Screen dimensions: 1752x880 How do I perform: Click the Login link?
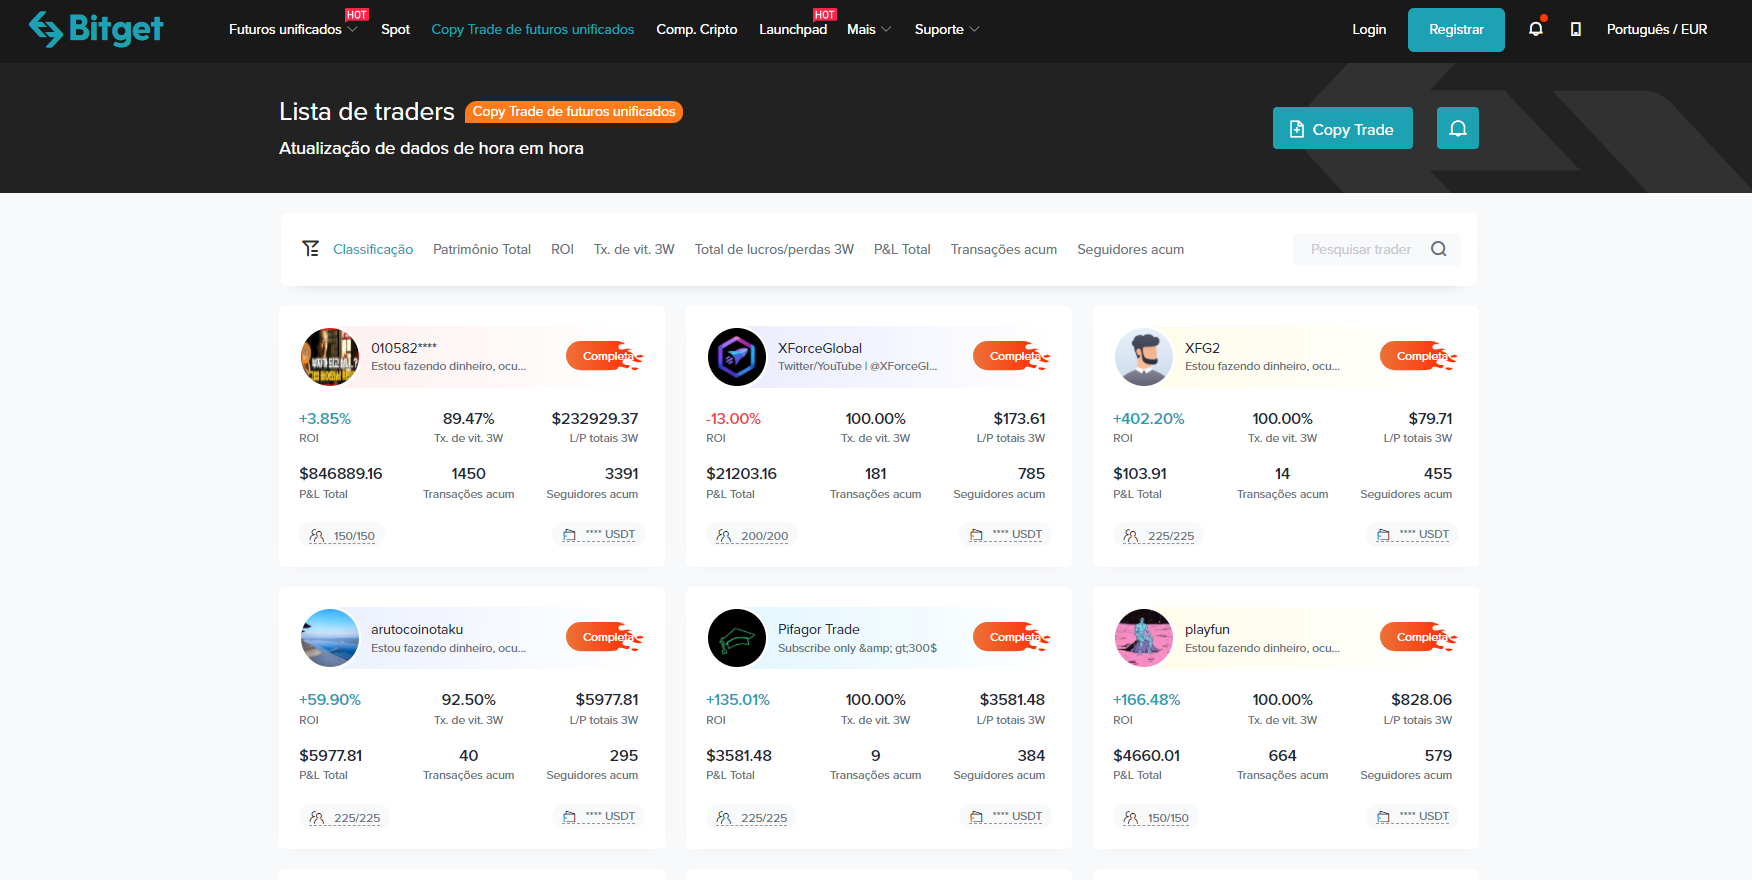1369,29
